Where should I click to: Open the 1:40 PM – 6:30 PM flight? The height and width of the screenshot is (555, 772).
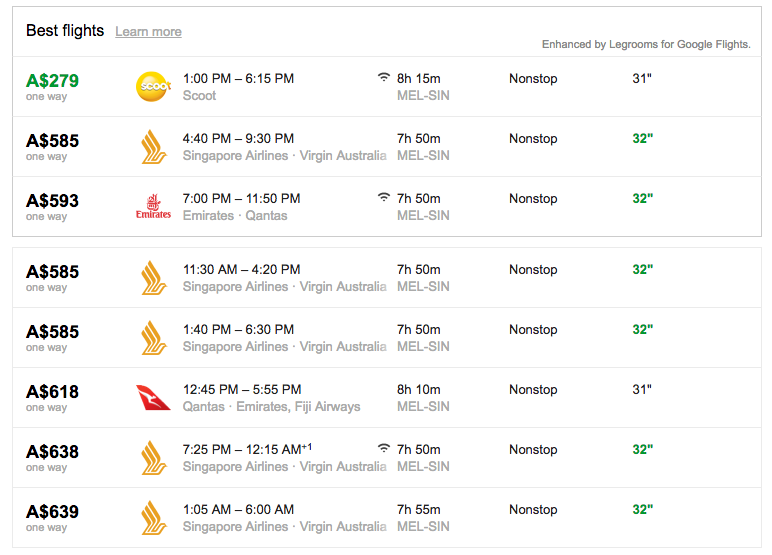[x=238, y=329]
